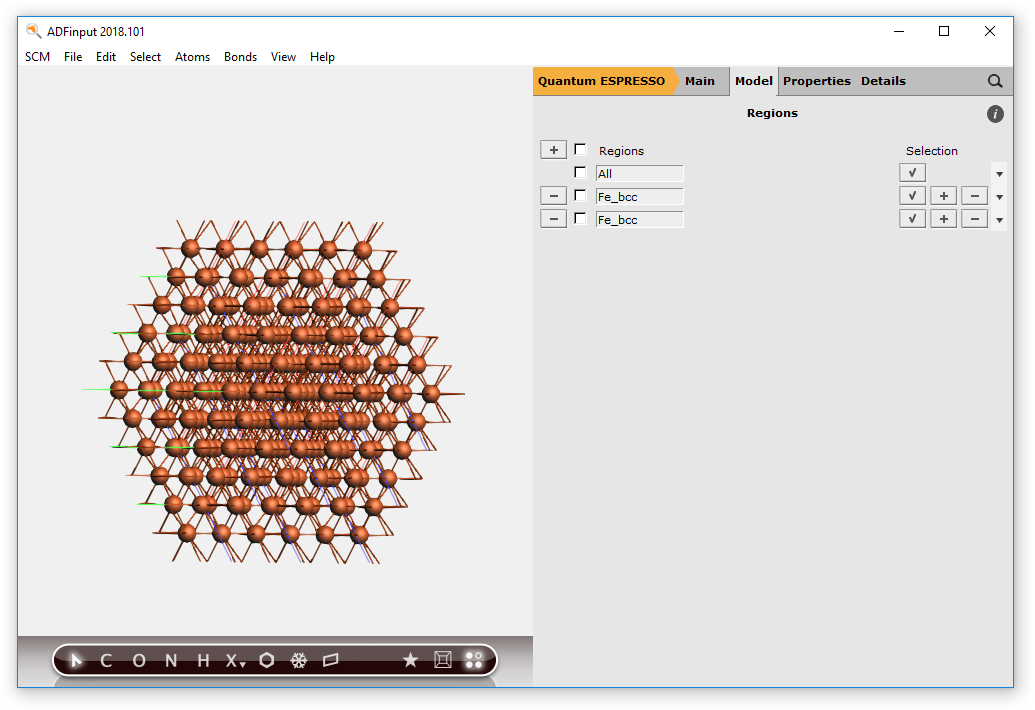The width and height of the screenshot is (1035, 710).
Task: Open the search magnifier icon
Action: coord(995,81)
